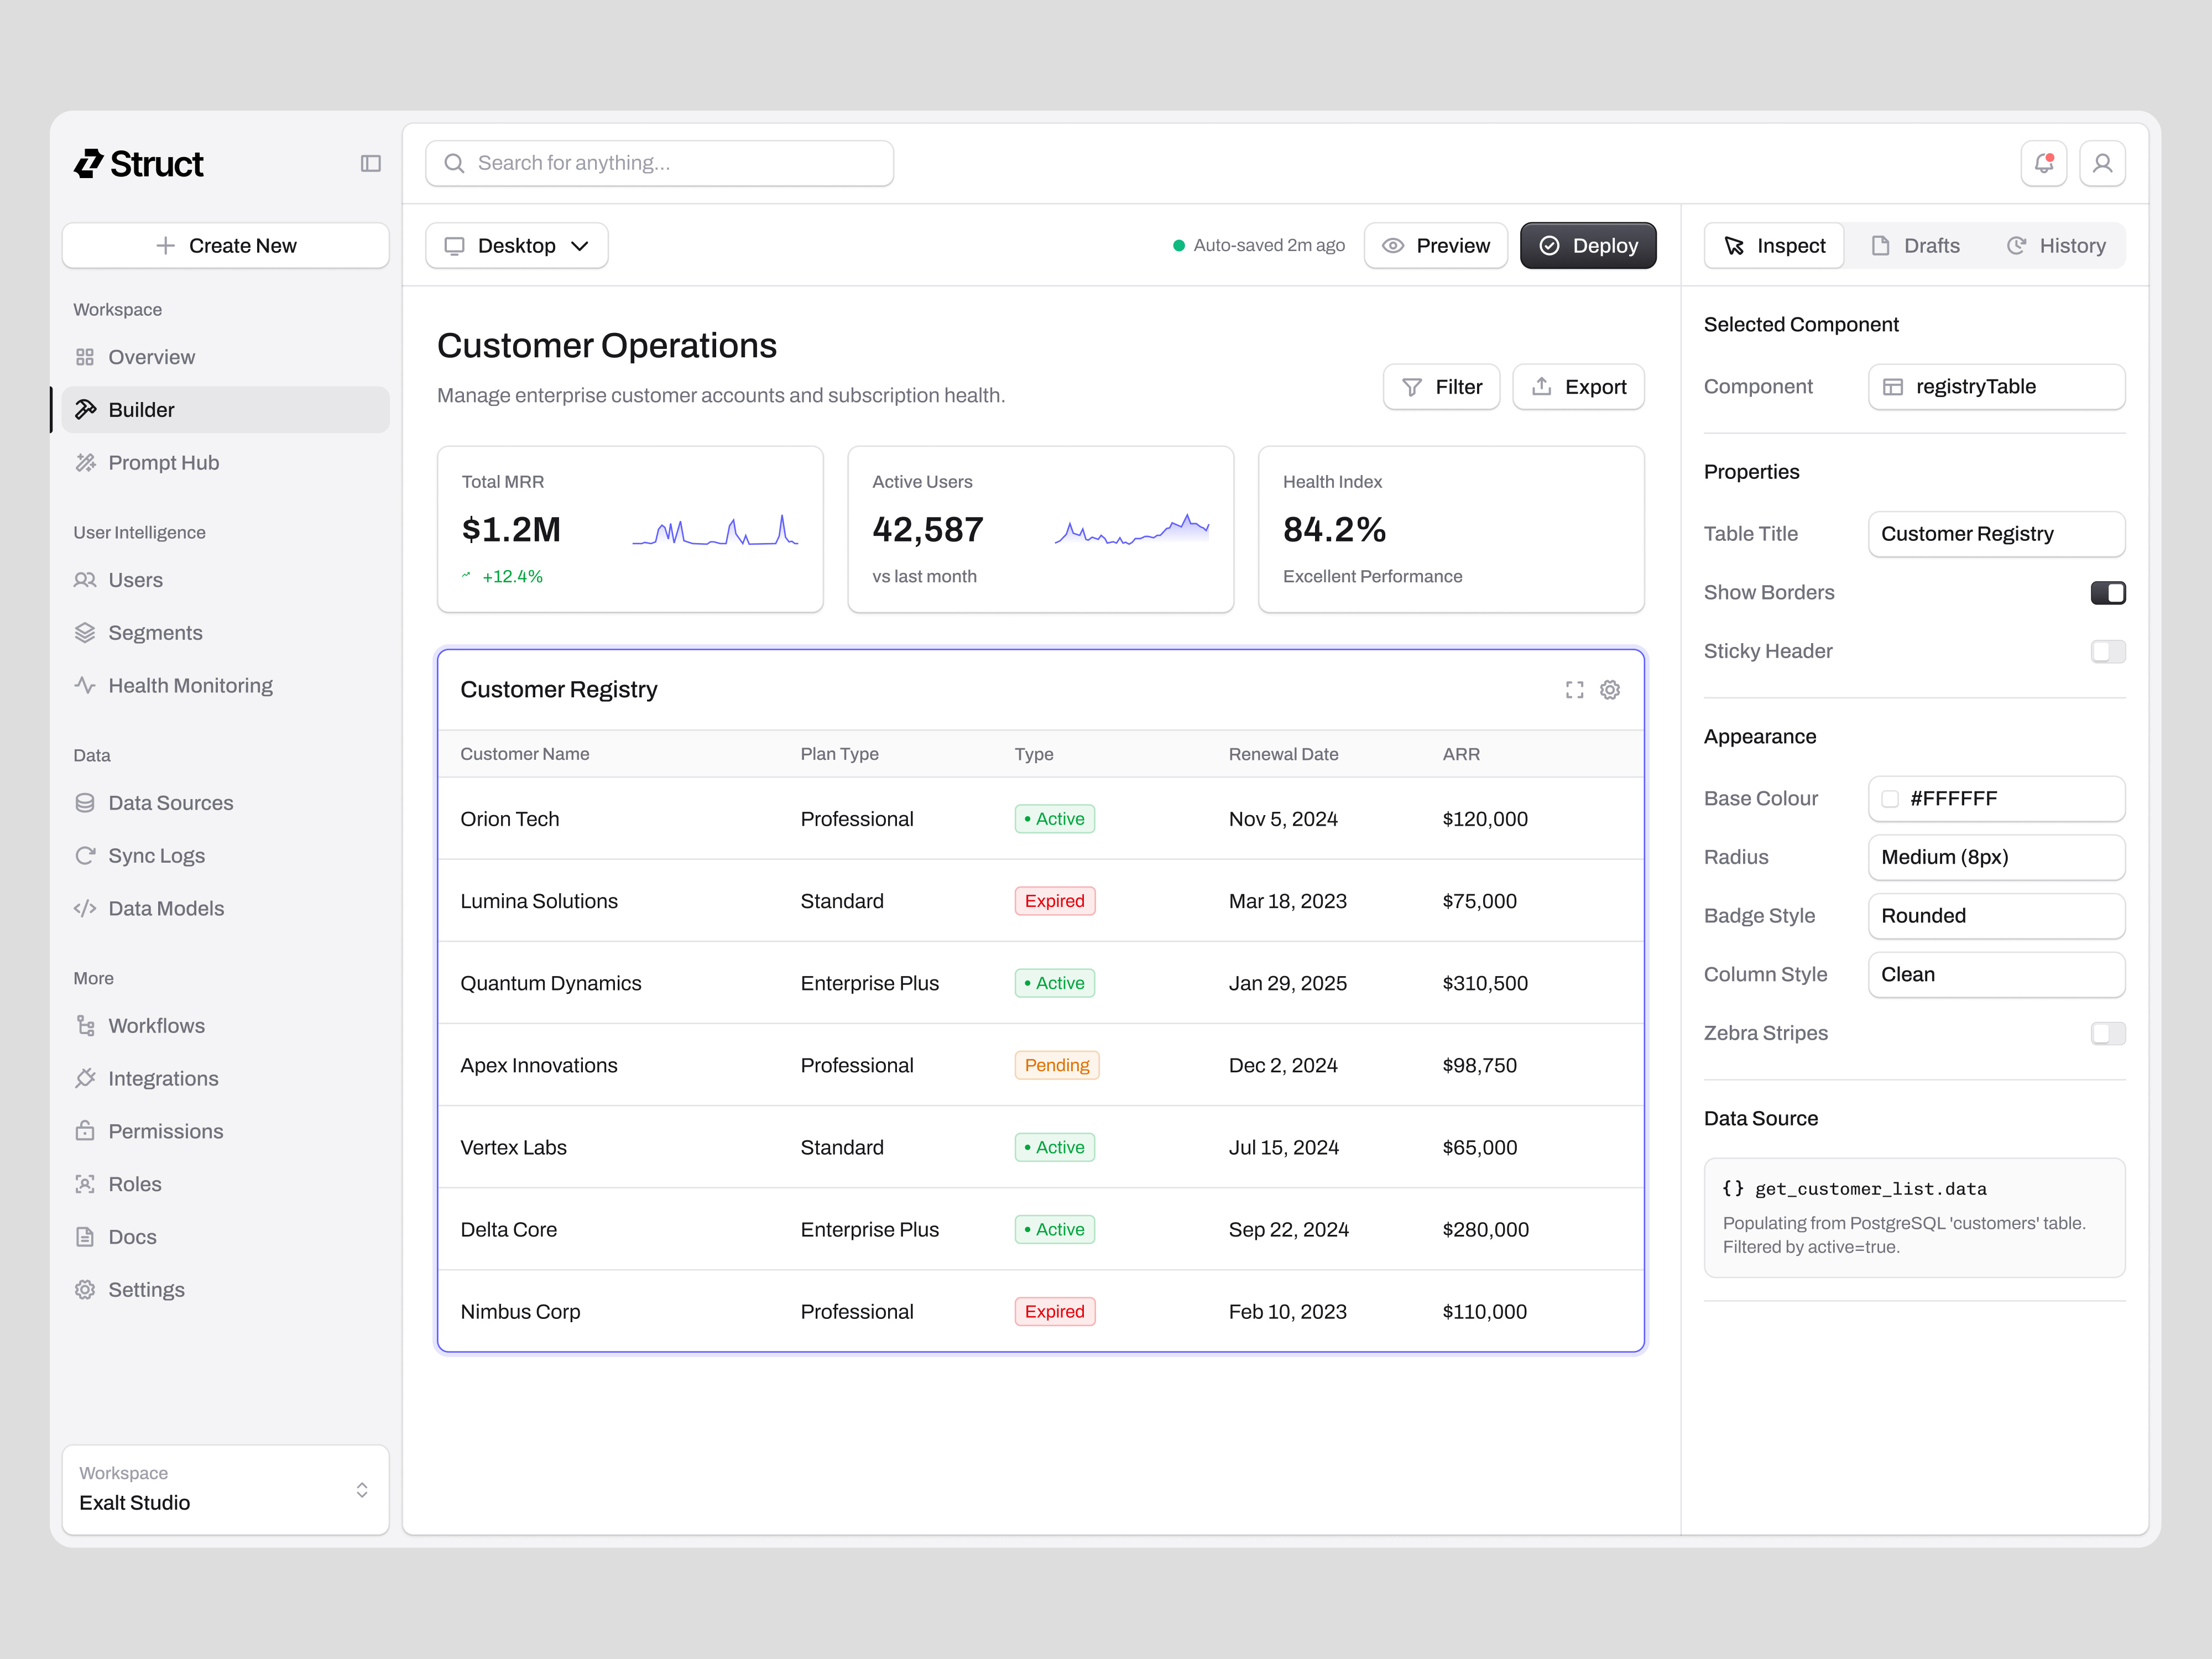Turn off the Show Borders toggle
The width and height of the screenshot is (2212, 1659).
pos(2108,593)
